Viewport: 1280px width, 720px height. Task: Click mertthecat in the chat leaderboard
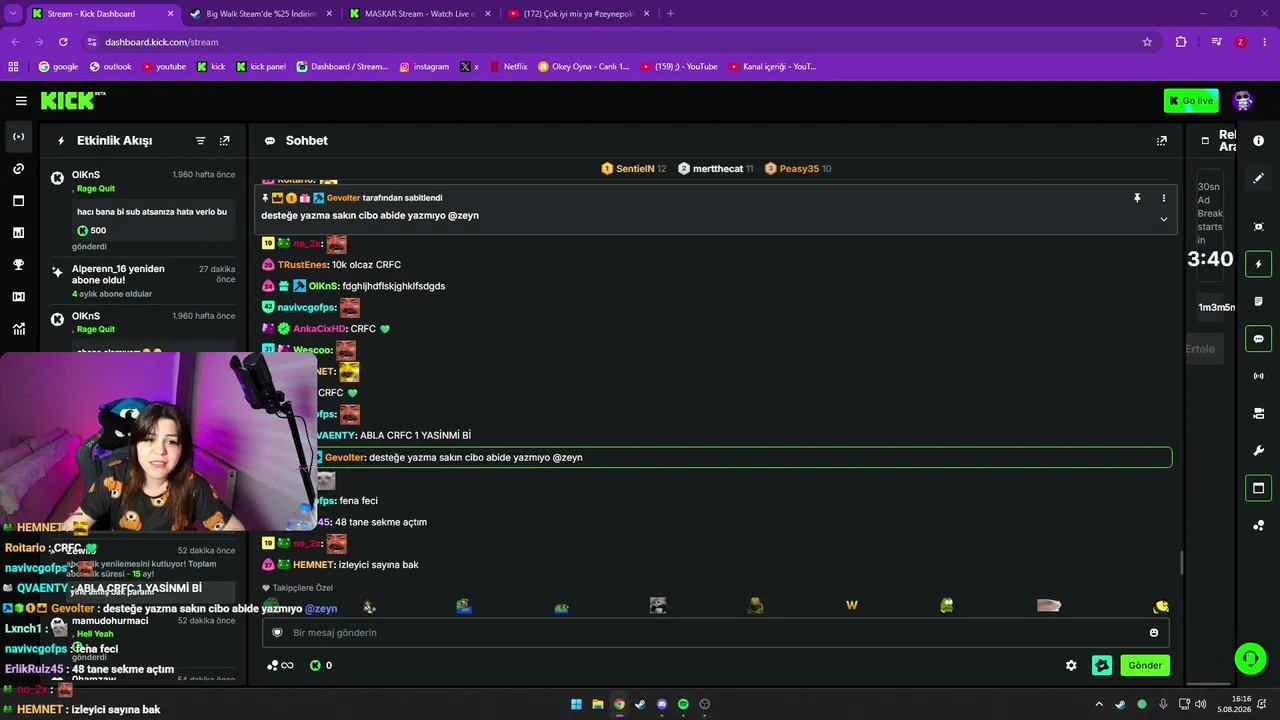716,169
